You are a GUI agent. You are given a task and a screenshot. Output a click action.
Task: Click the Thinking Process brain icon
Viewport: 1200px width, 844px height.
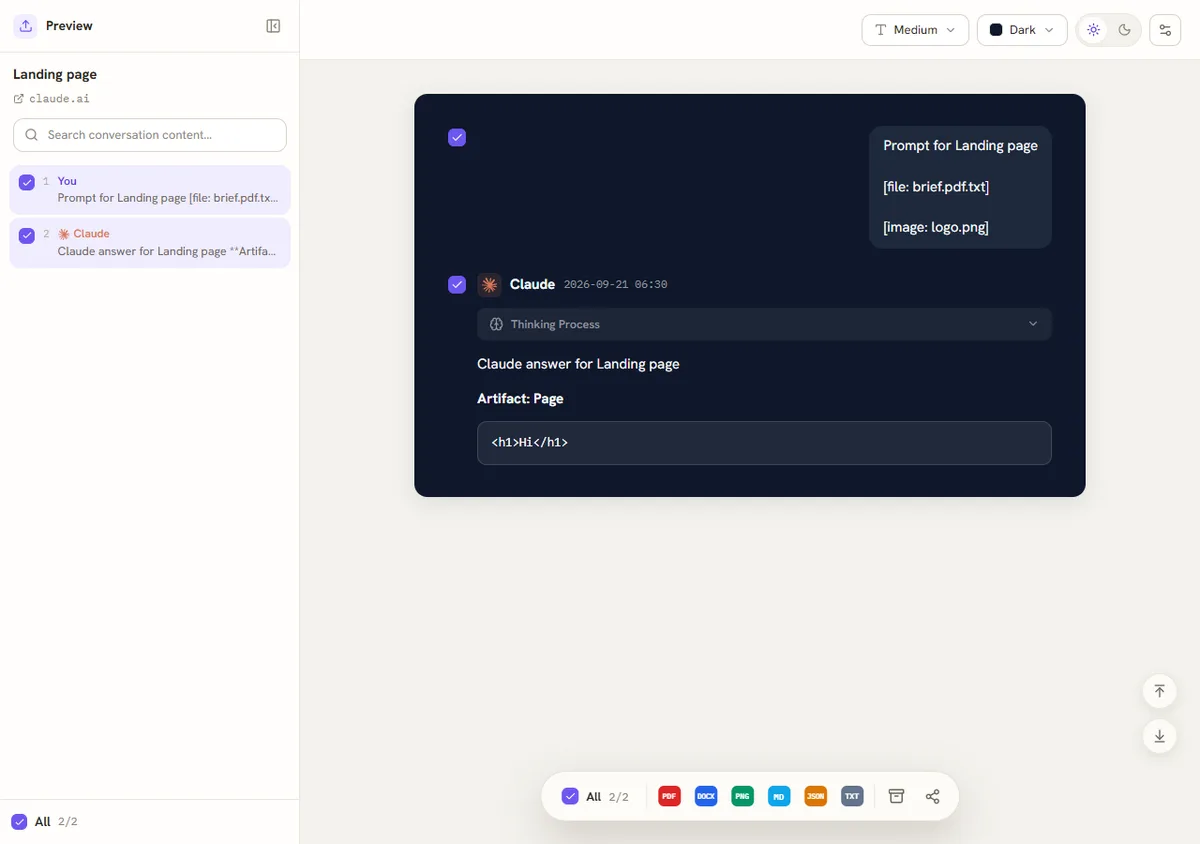click(496, 324)
